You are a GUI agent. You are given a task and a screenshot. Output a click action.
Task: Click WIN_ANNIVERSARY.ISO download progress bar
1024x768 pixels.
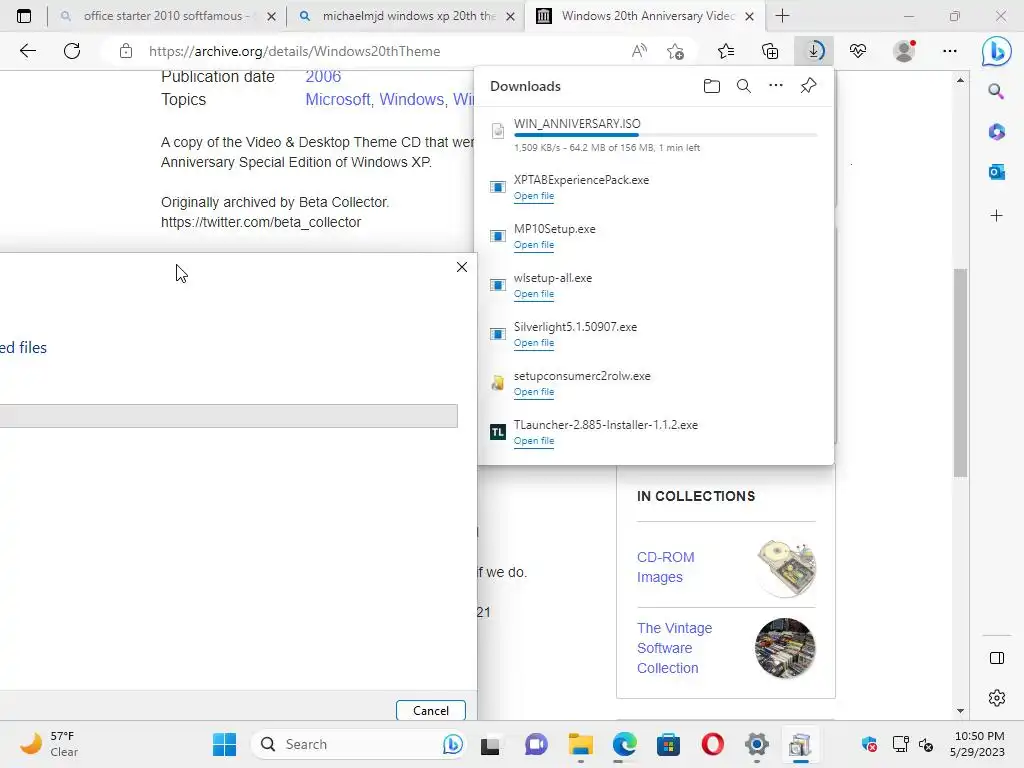coord(665,135)
